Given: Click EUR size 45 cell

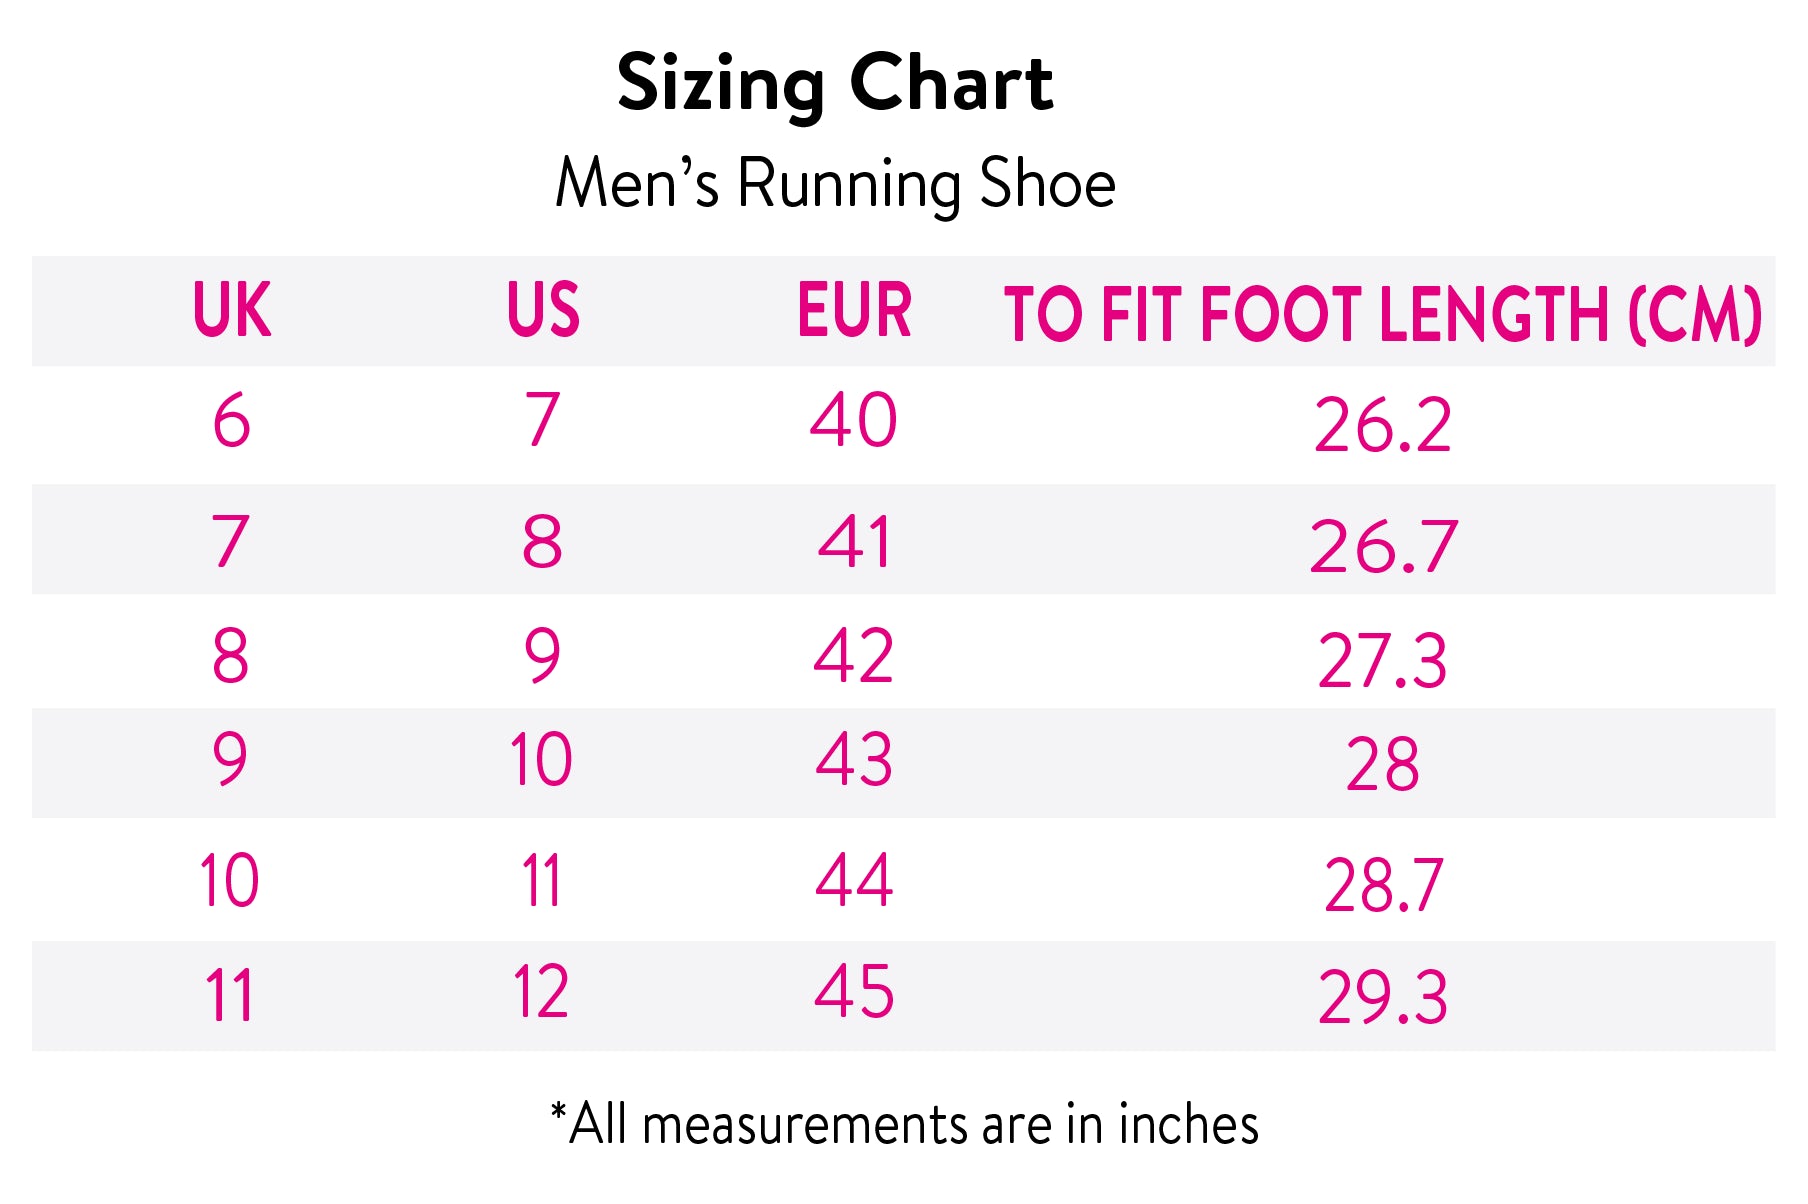Looking at the screenshot, I should [854, 992].
